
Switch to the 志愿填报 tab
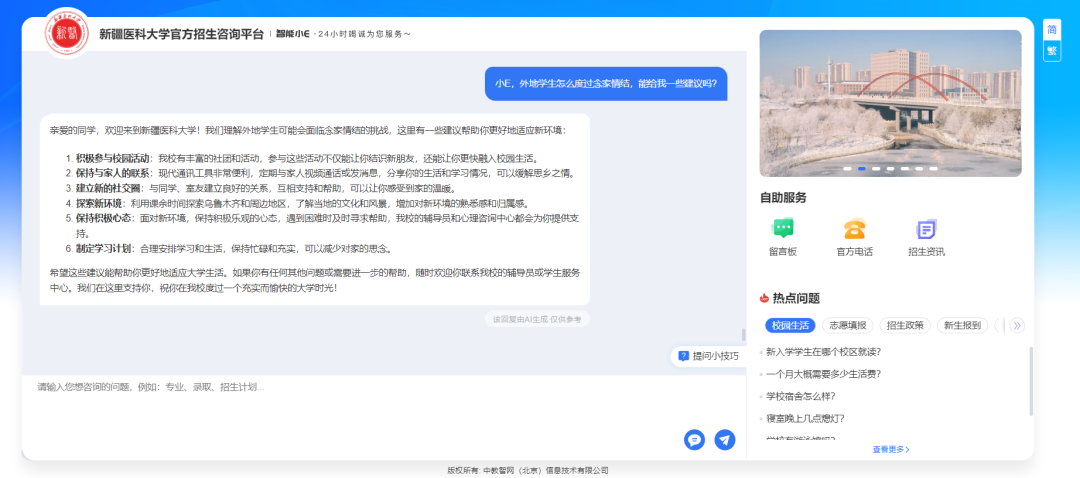click(x=848, y=325)
